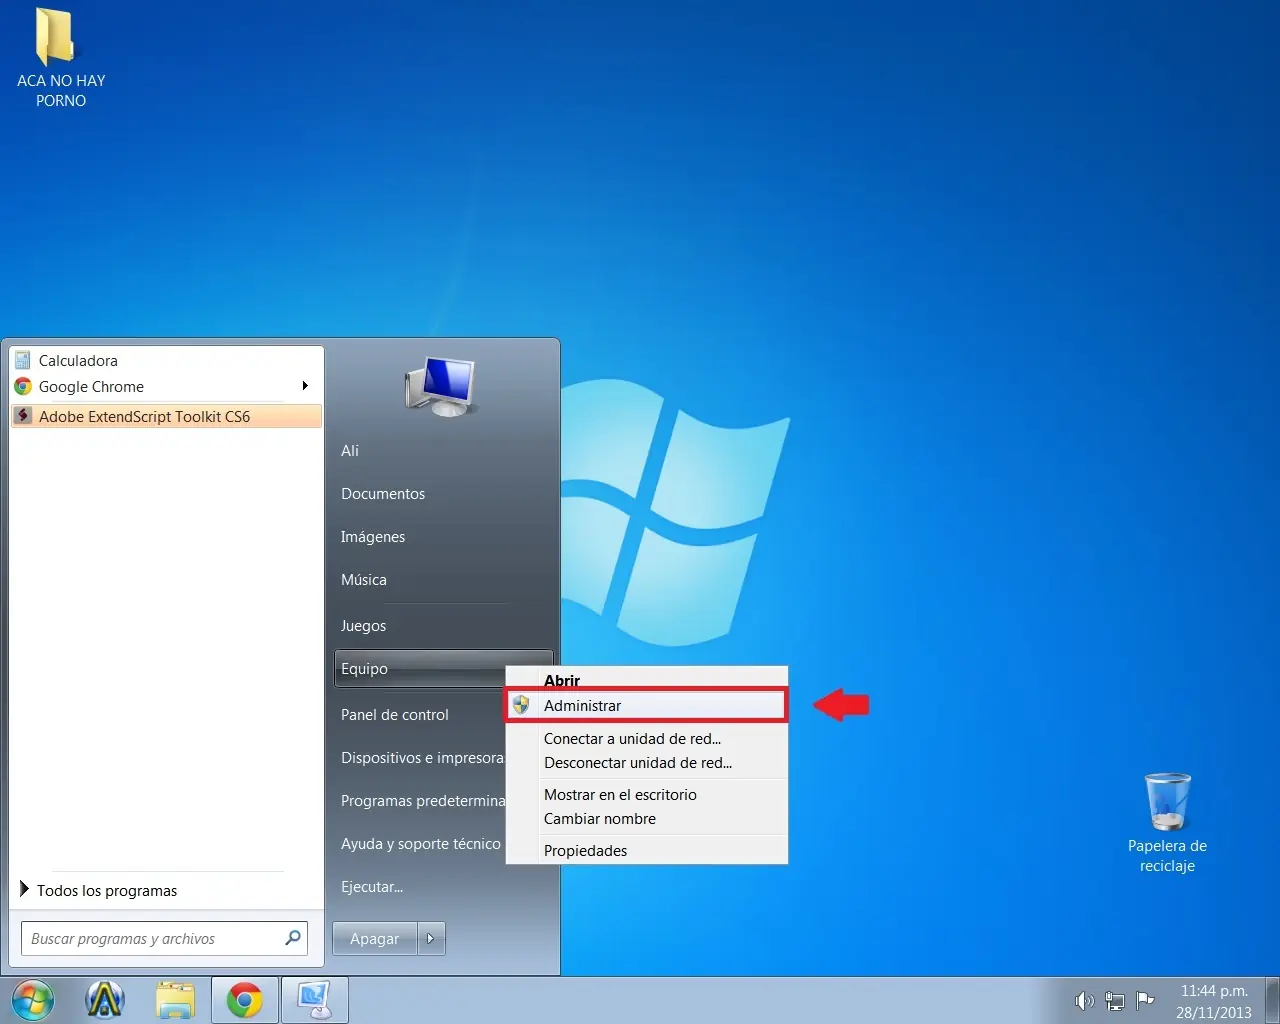1280x1024 pixels.
Task: Select Conectar a unidad de red
Action: click(632, 738)
